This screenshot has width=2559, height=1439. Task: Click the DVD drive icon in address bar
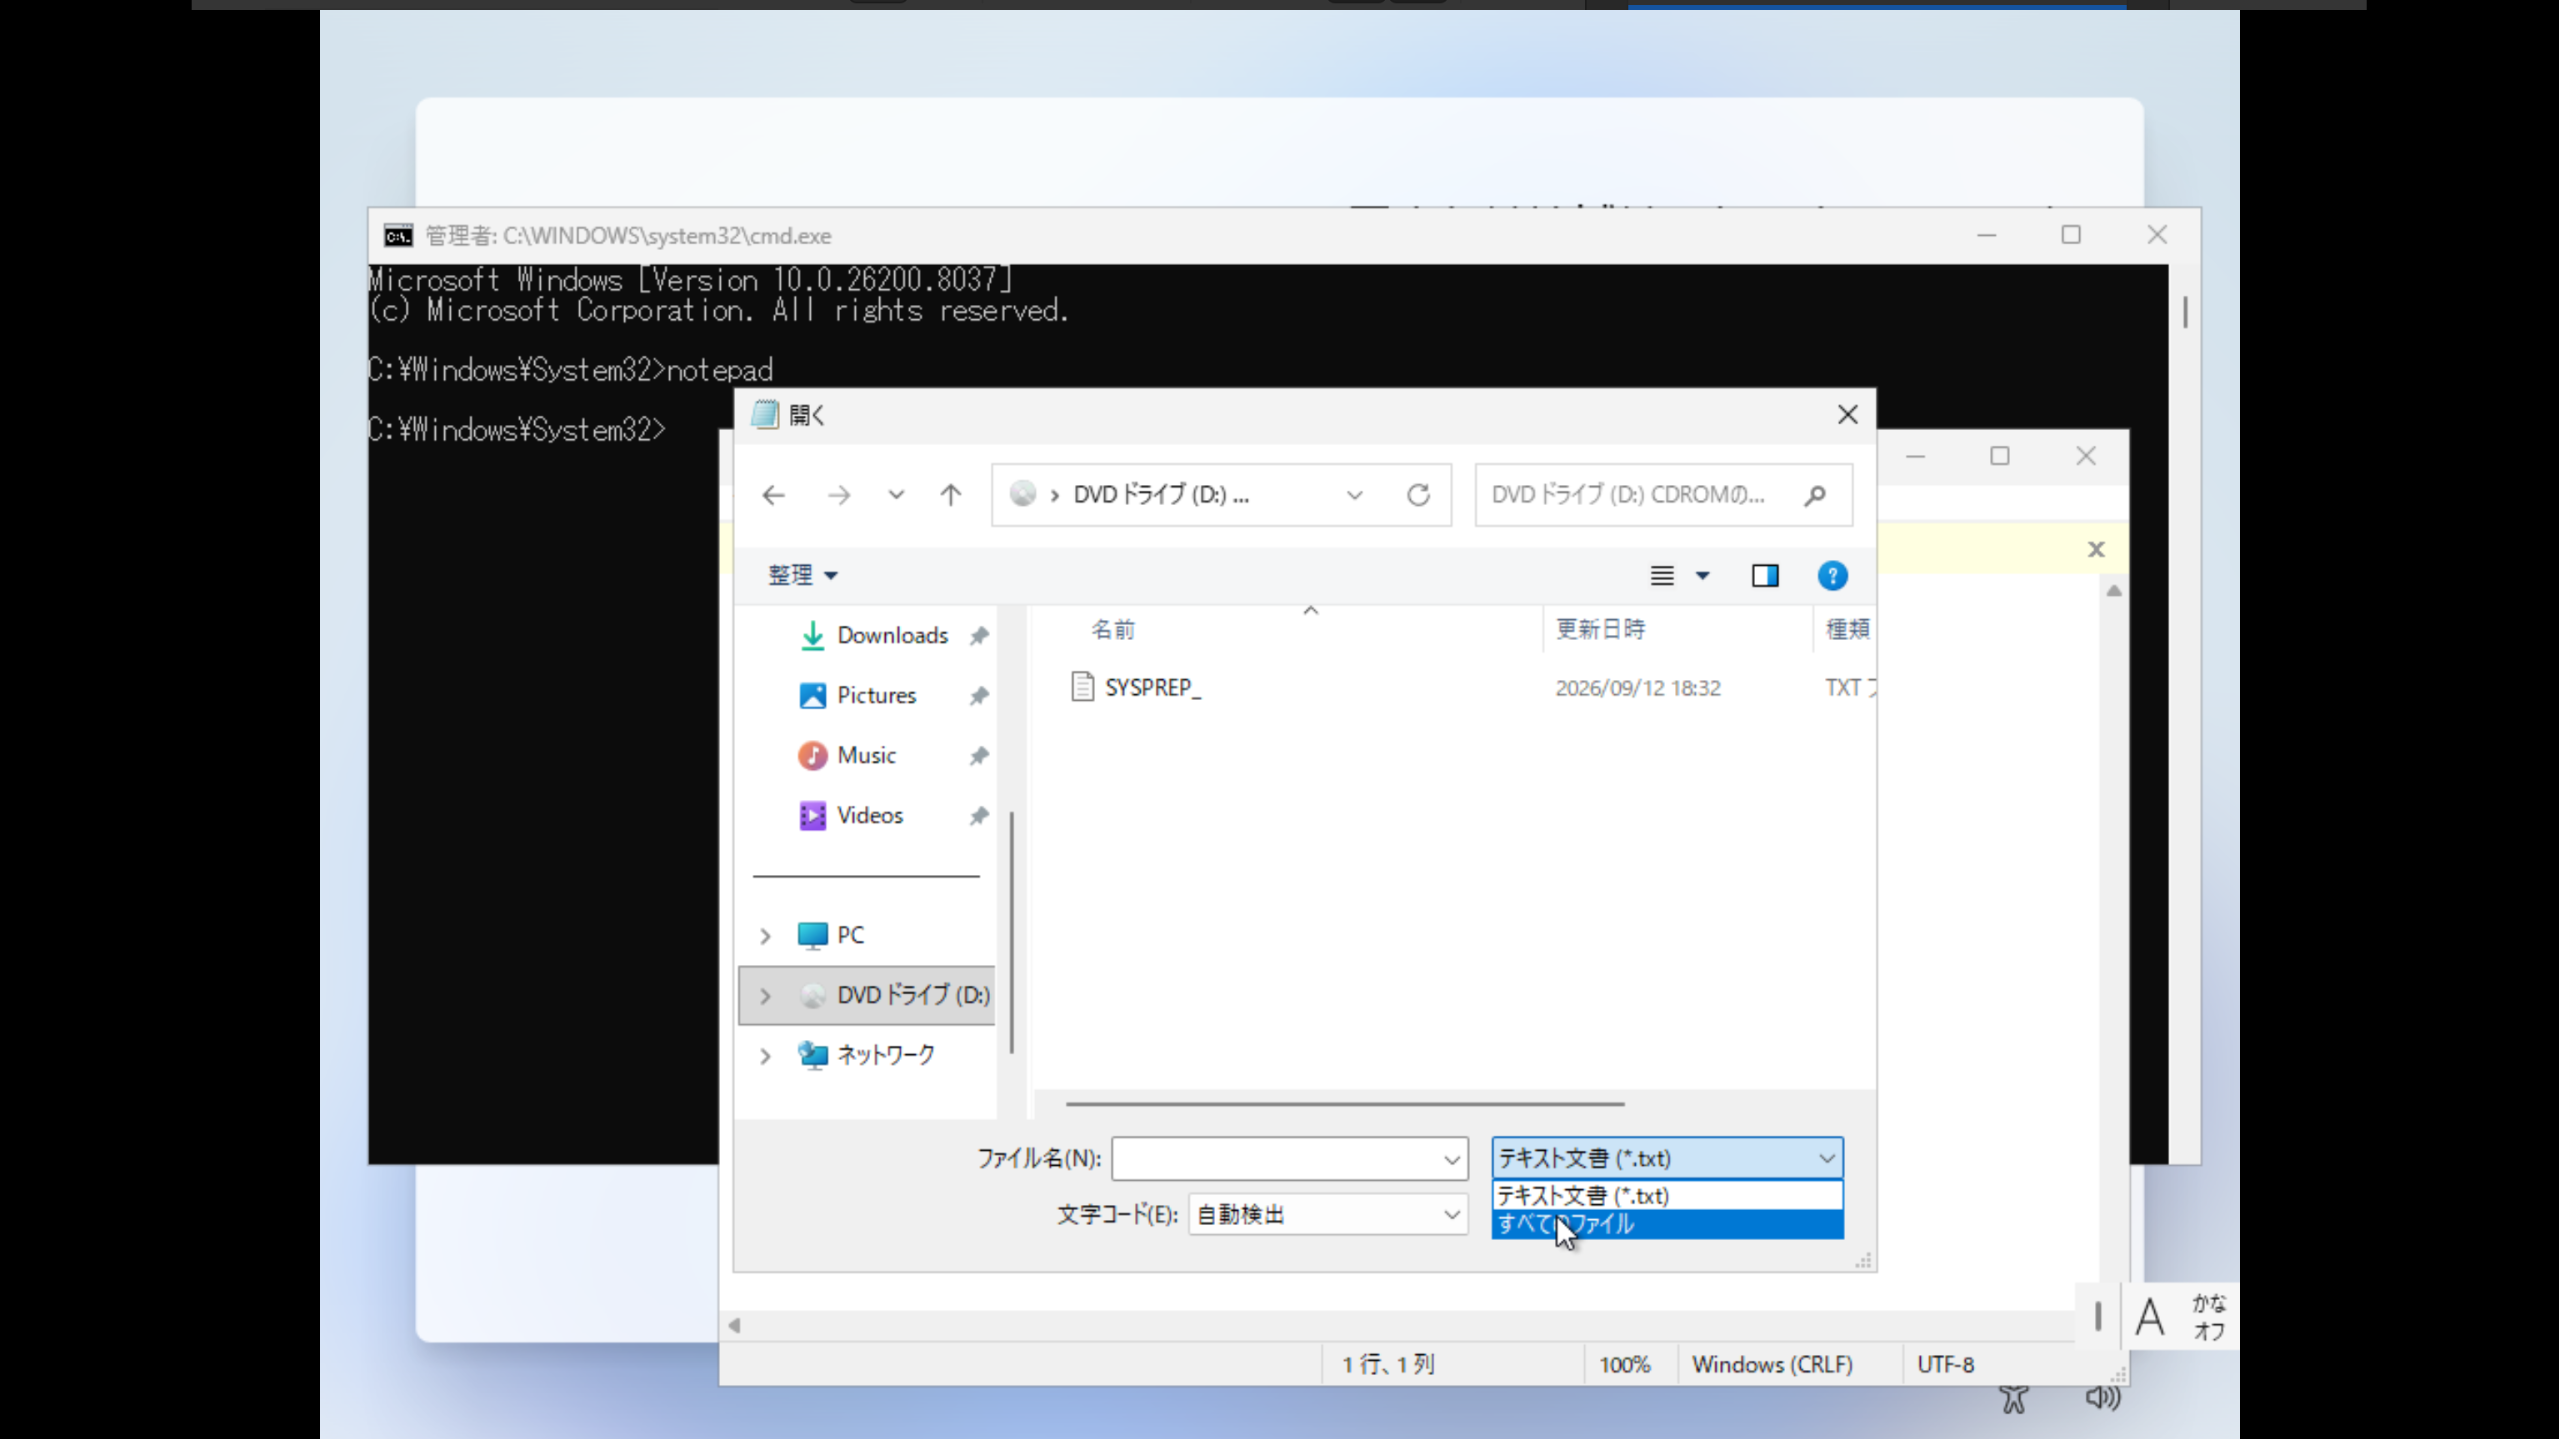(1022, 494)
